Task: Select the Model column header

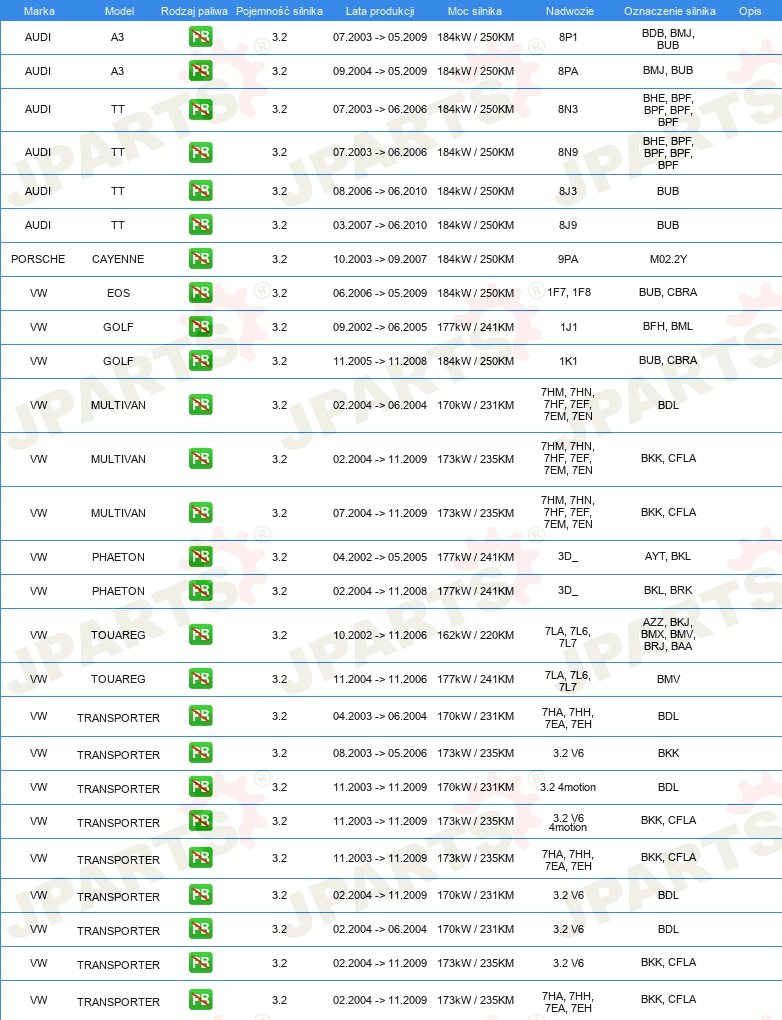Action: [120, 11]
